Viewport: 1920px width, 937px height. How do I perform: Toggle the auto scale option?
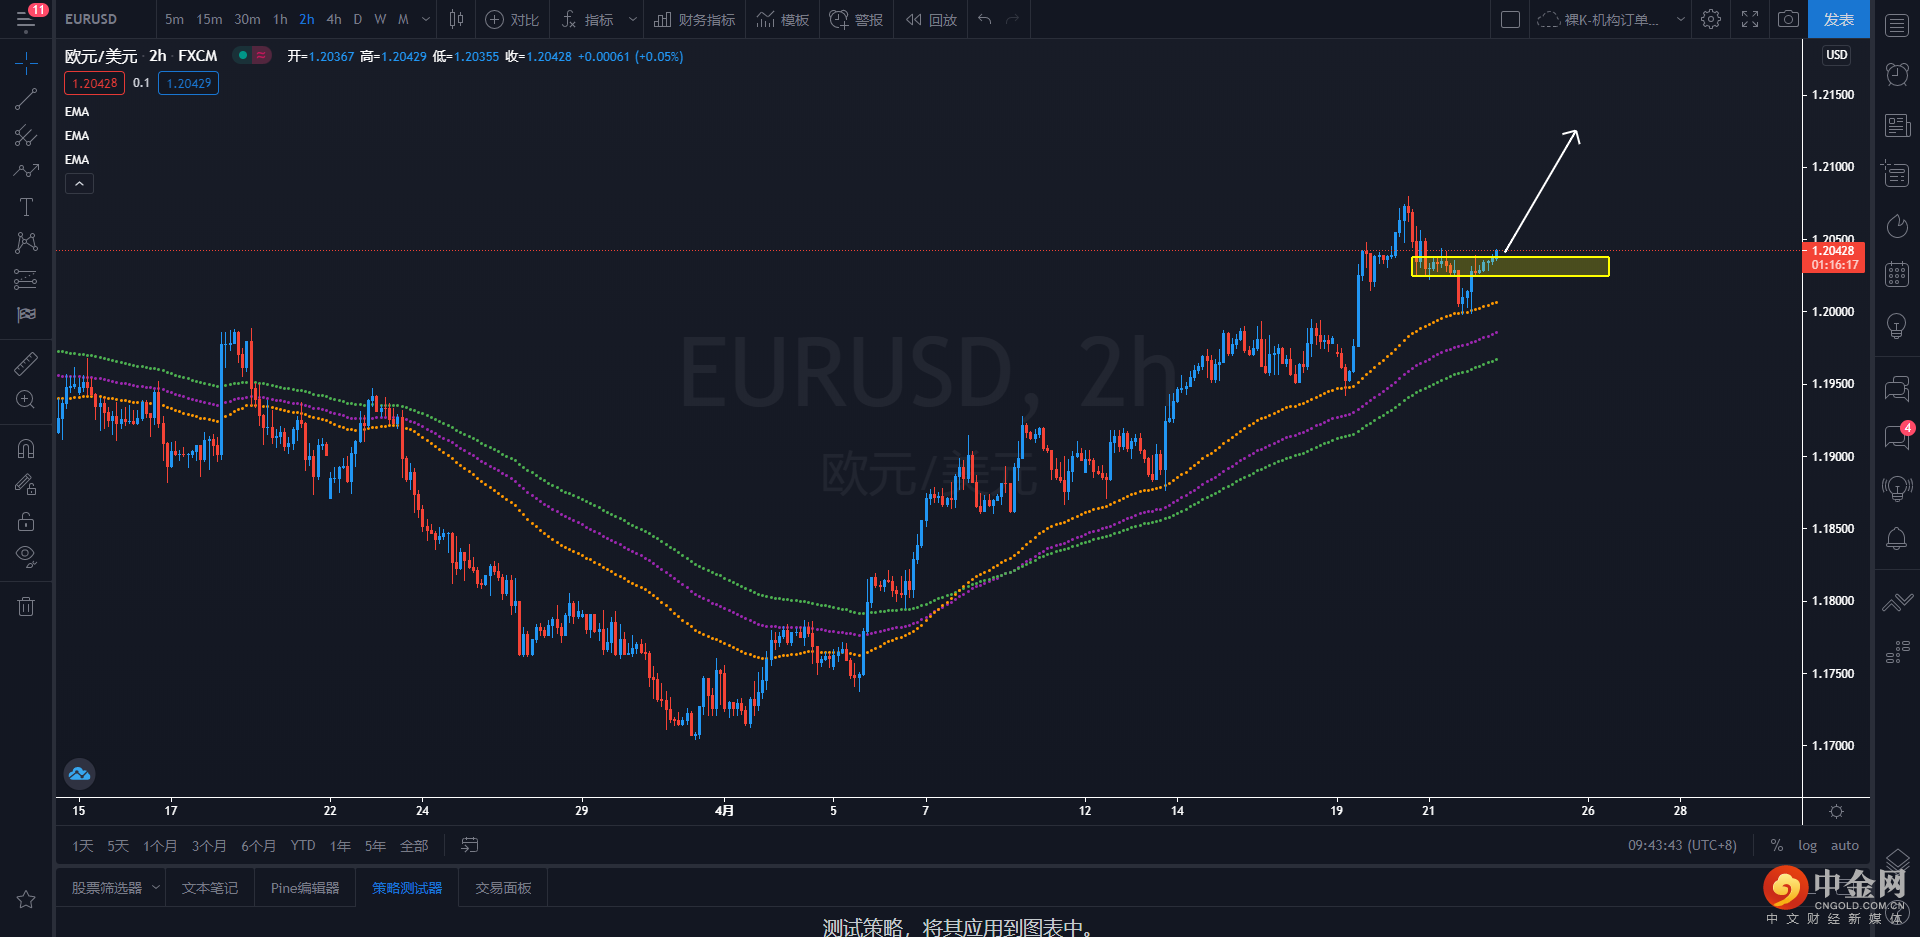(x=1844, y=846)
